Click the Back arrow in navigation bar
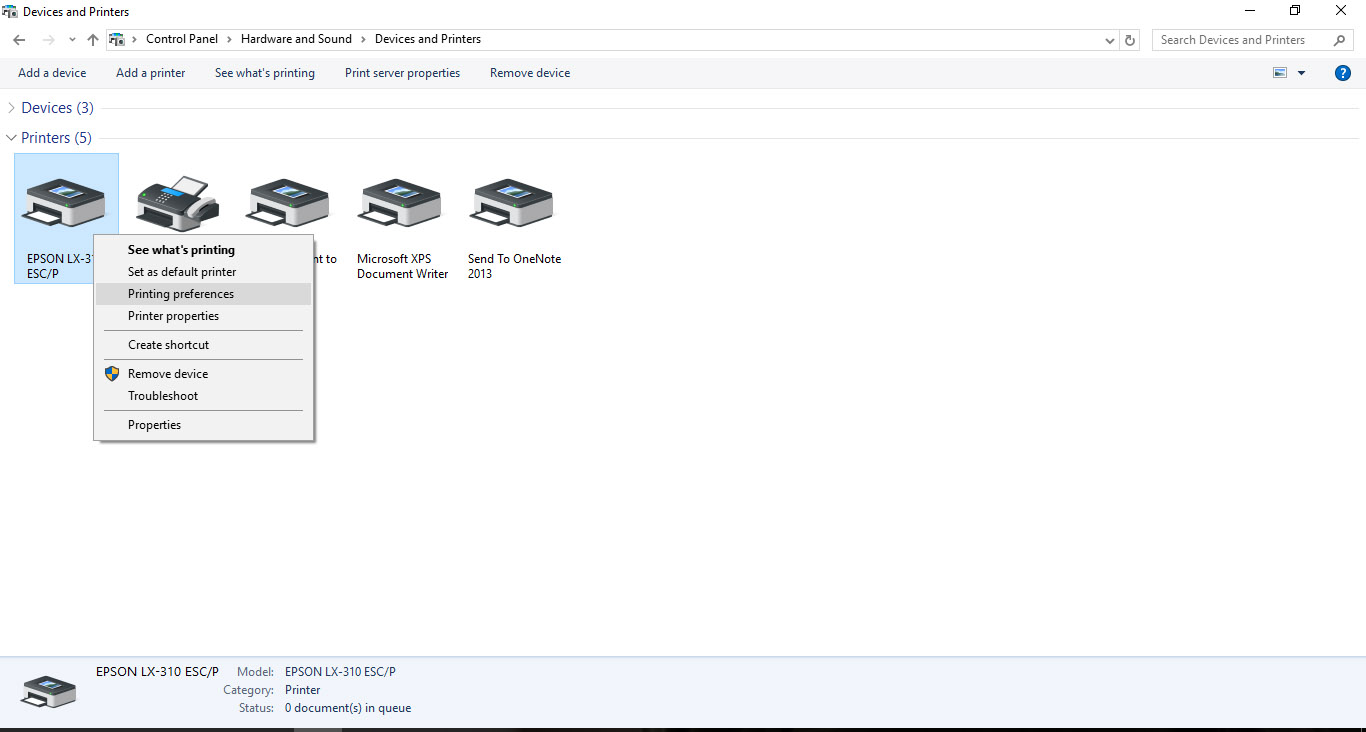Image resolution: width=1366 pixels, height=732 pixels. [19, 40]
